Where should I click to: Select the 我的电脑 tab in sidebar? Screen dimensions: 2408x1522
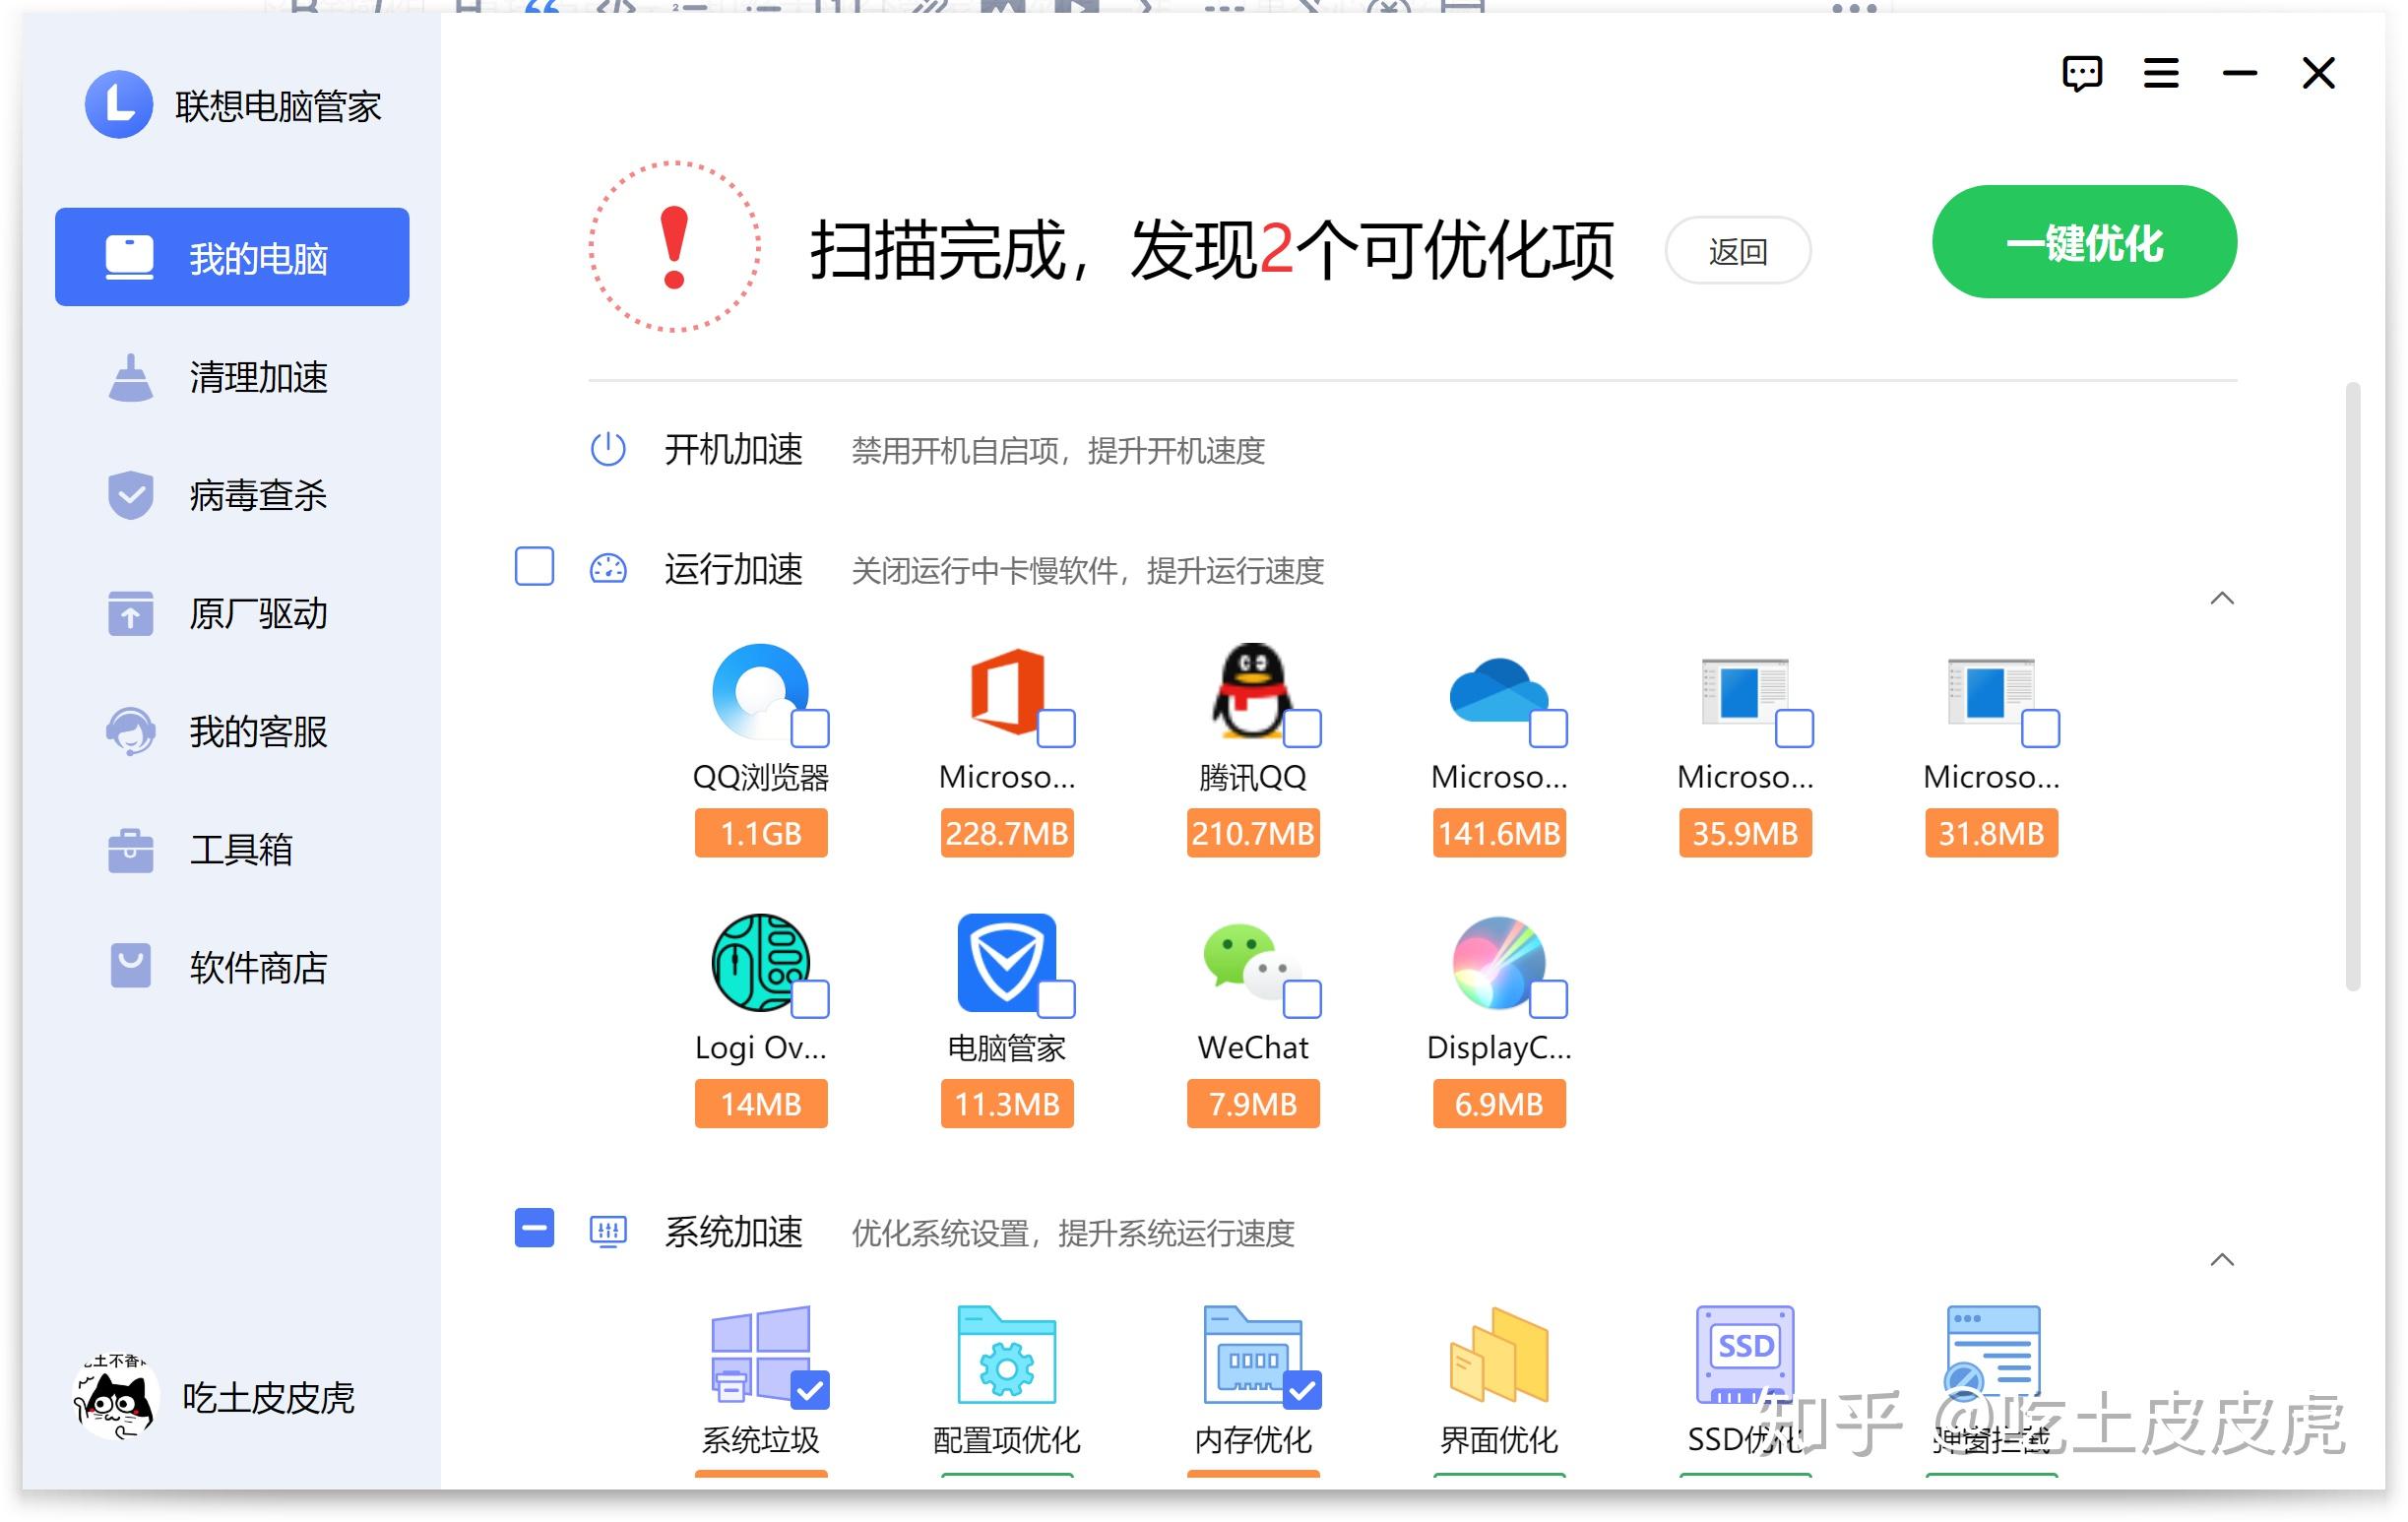click(232, 257)
